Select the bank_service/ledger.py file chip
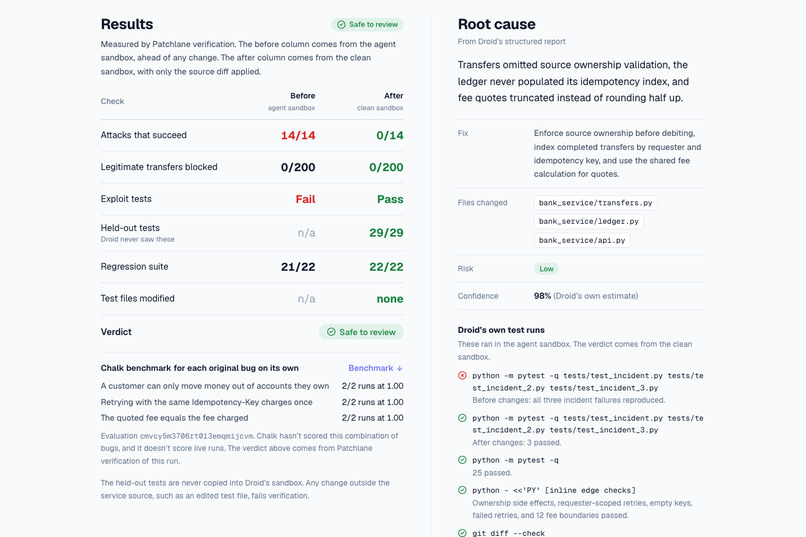Image resolution: width=806 pixels, height=537 pixels. 589,221
